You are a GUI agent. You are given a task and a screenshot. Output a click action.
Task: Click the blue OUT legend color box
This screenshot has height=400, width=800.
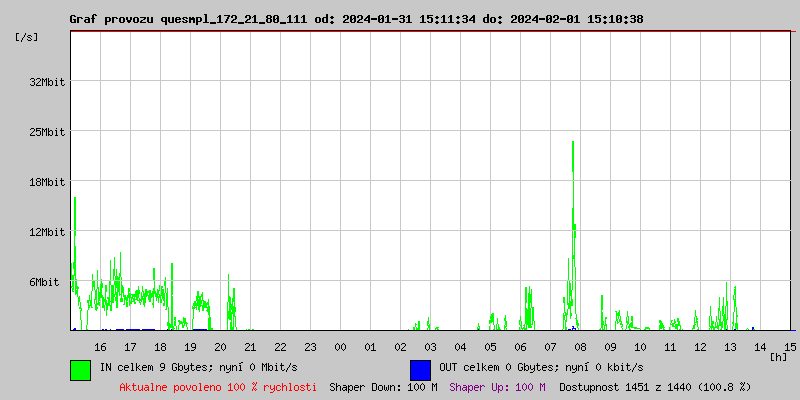[x=420, y=369]
